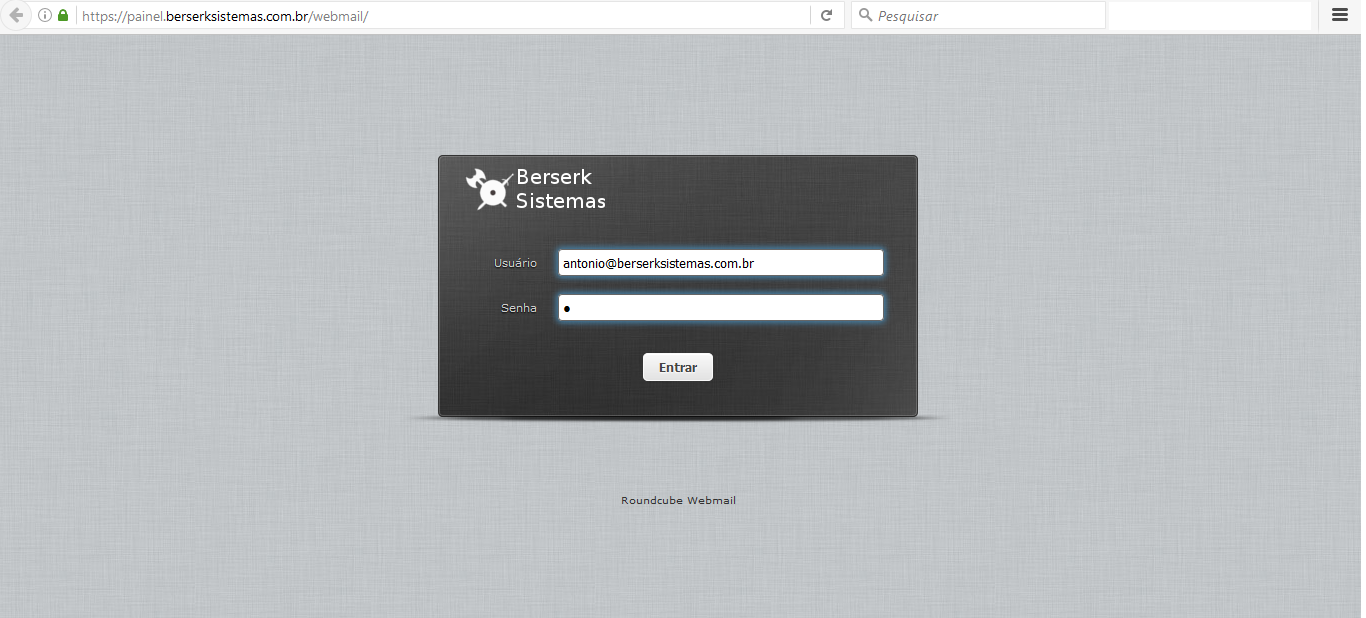This screenshot has width=1366, height=618.
Task: Click the browser back arrow button
Action: pos(15,15)
